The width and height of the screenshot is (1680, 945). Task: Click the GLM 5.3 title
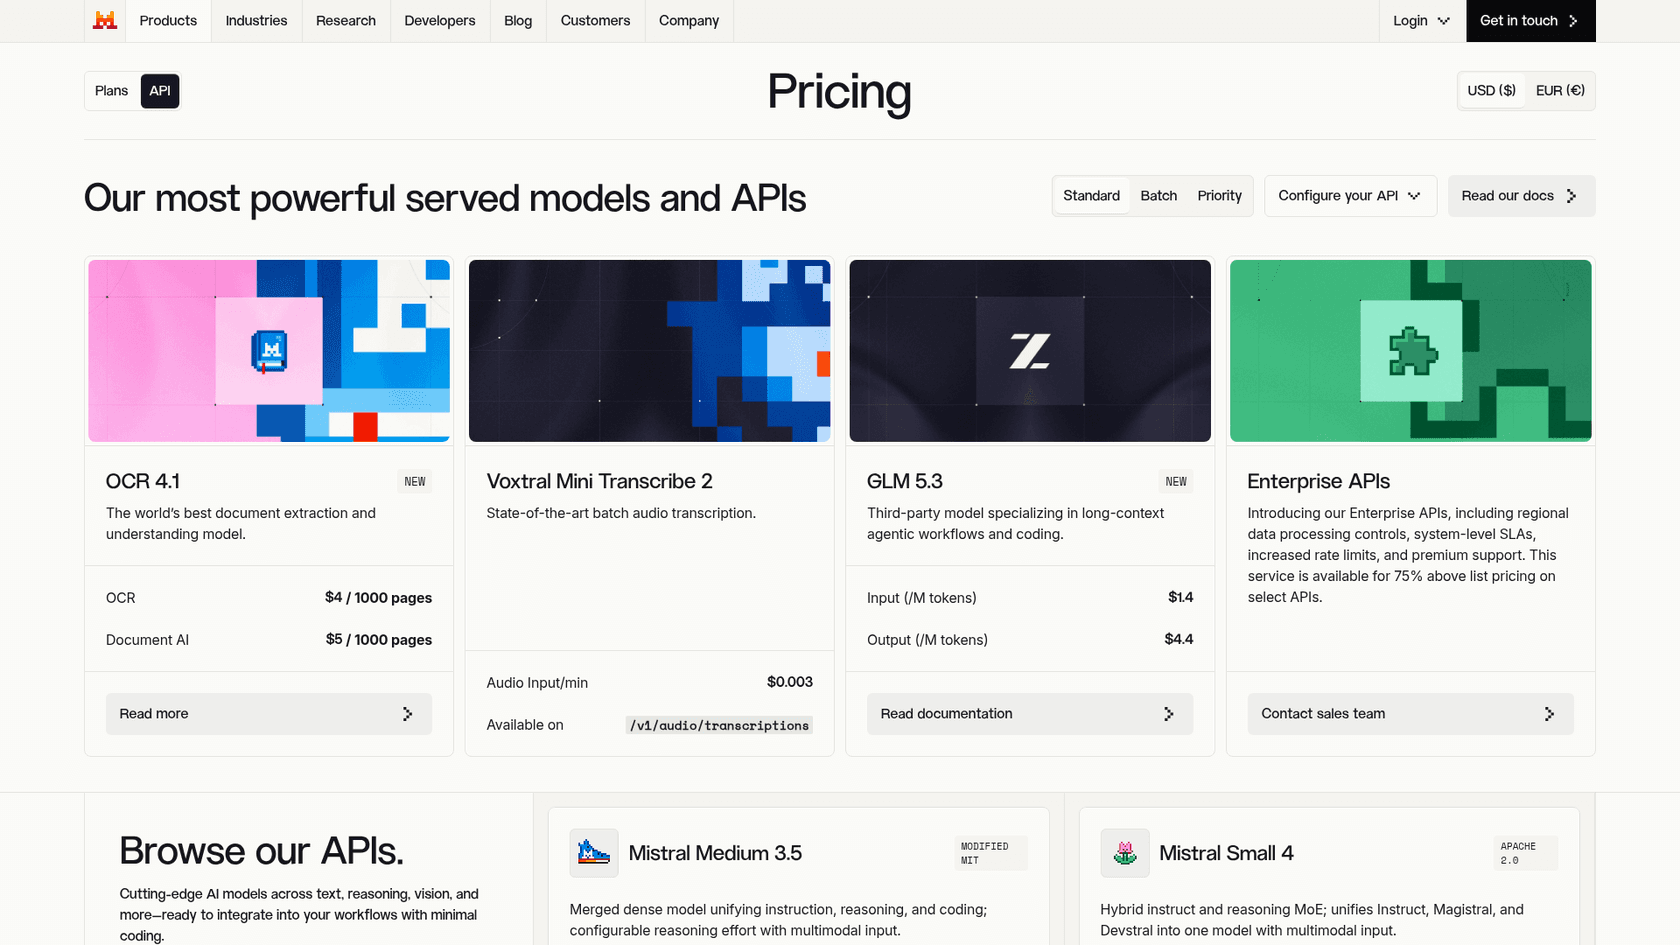pyautogui.click(x=905, y=482)
